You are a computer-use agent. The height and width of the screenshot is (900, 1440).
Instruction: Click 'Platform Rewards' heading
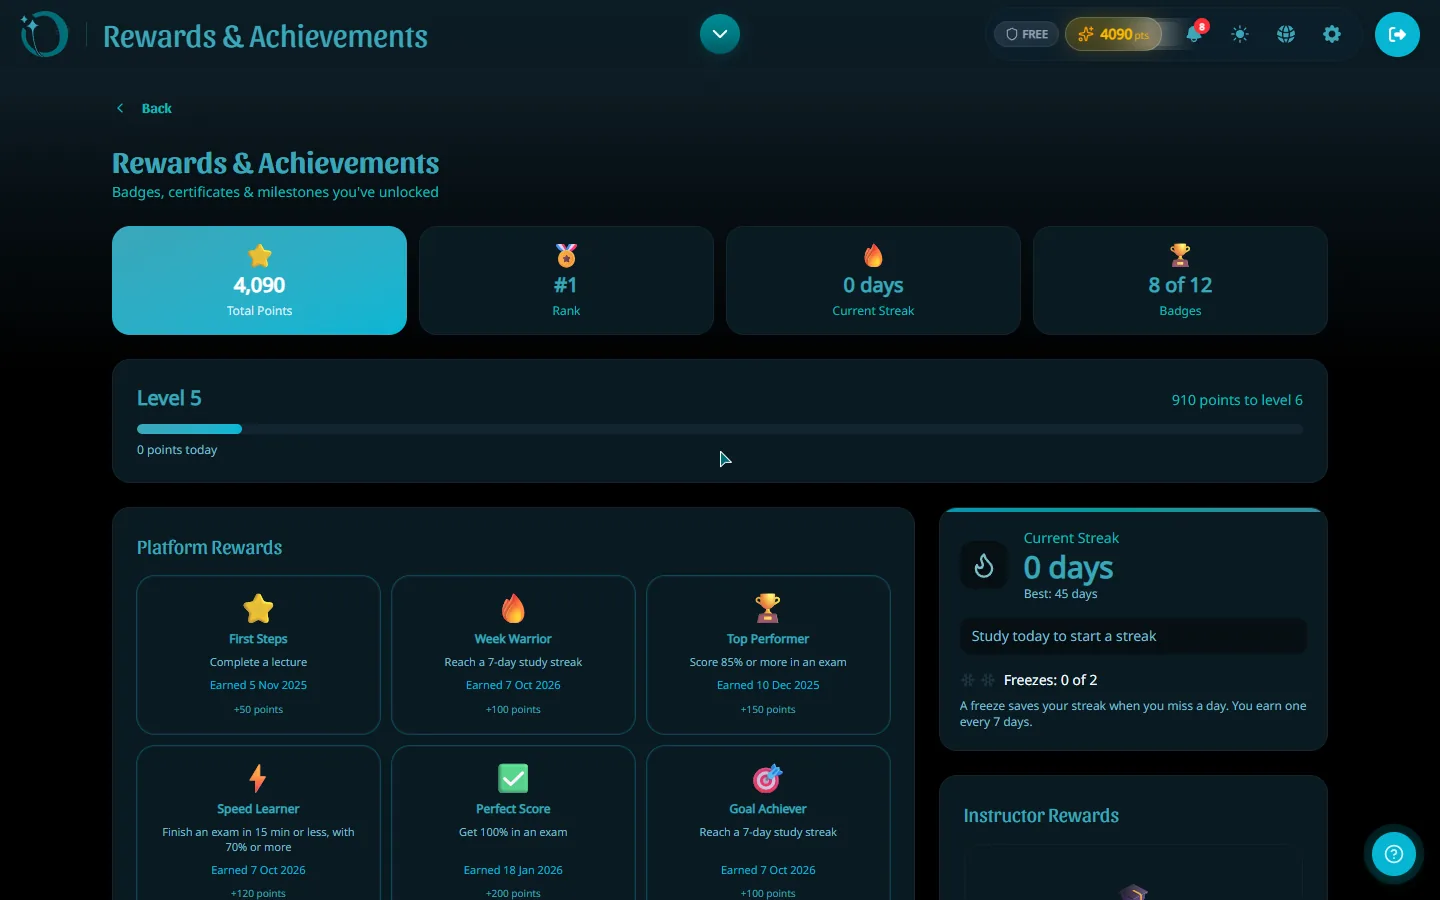(x=209, y=548)
